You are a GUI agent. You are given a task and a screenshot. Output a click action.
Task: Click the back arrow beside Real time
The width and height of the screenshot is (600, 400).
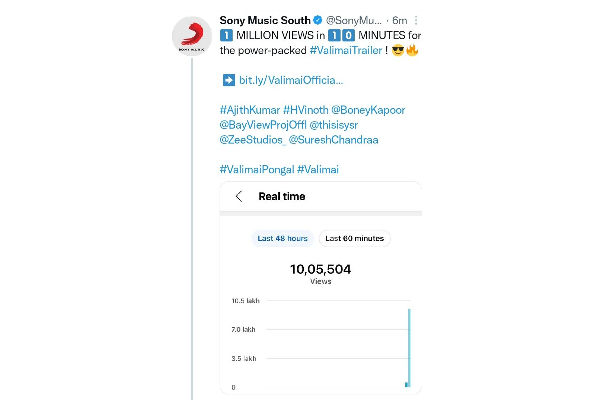[x=239, y=197]
